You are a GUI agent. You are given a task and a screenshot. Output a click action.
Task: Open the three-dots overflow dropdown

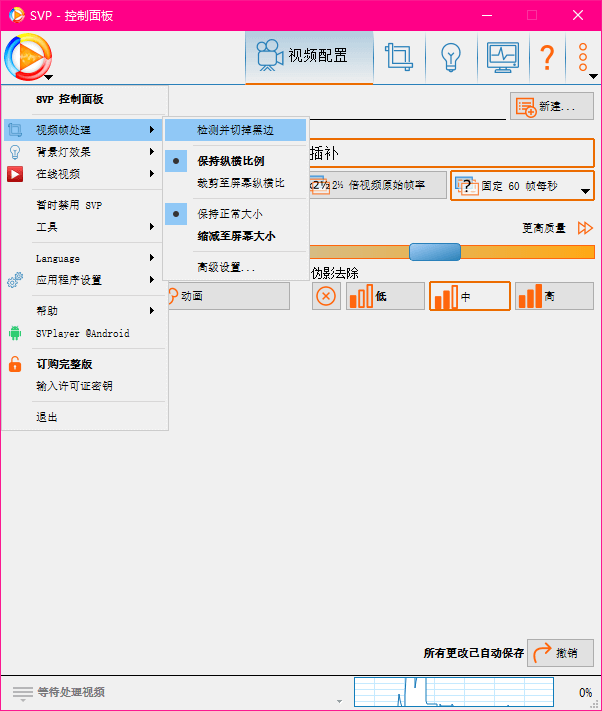tap(583, 57)
